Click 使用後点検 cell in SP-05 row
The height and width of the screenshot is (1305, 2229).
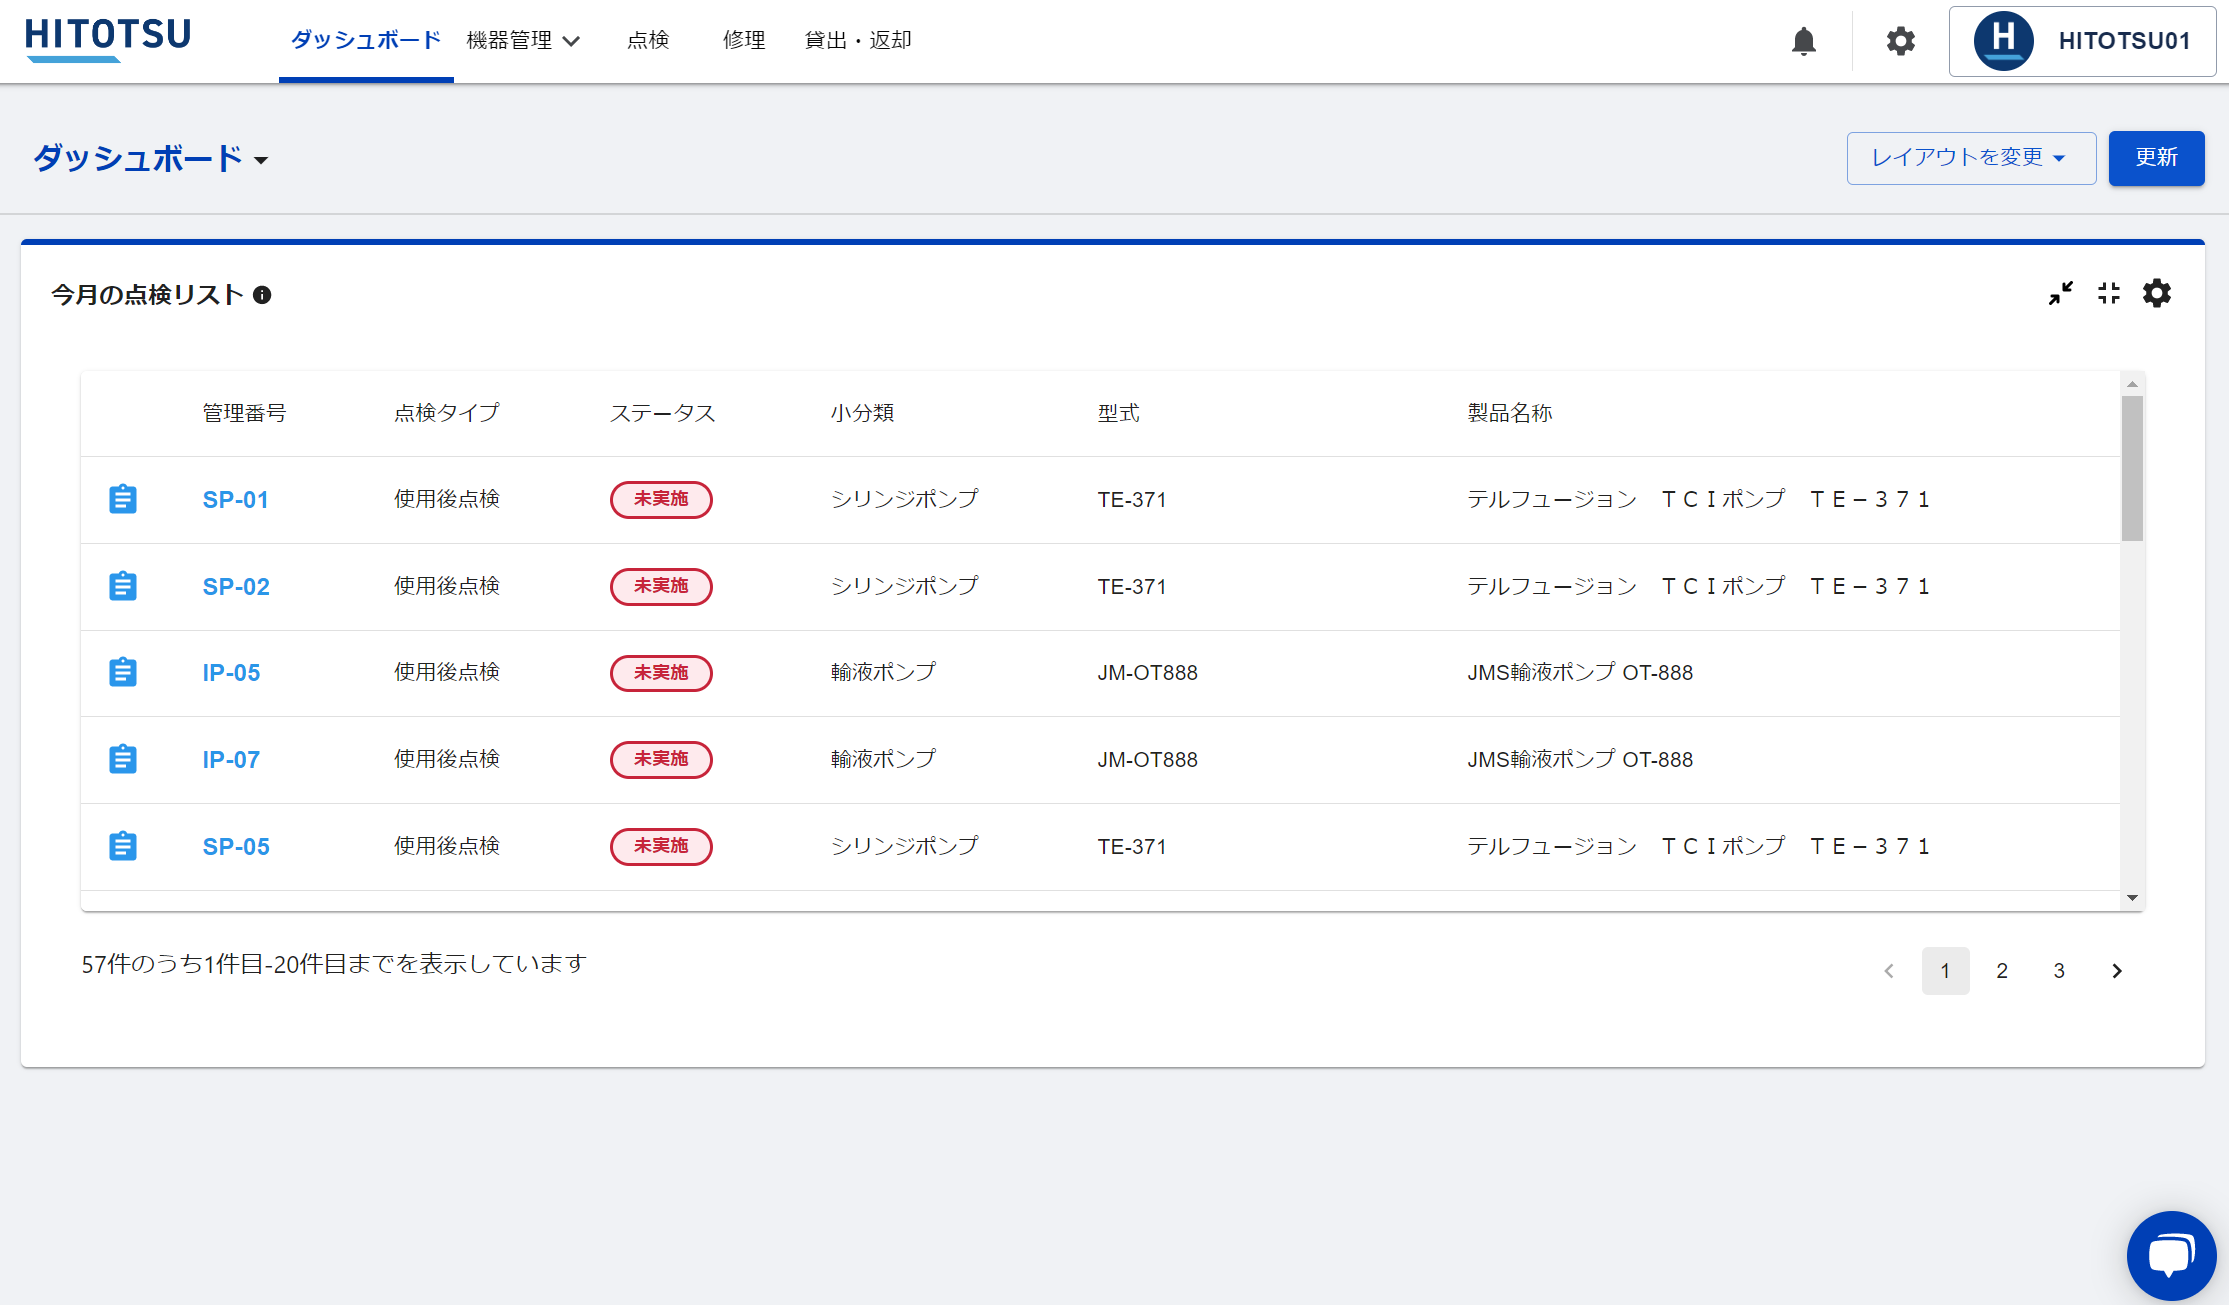click(x=446, y=846)
